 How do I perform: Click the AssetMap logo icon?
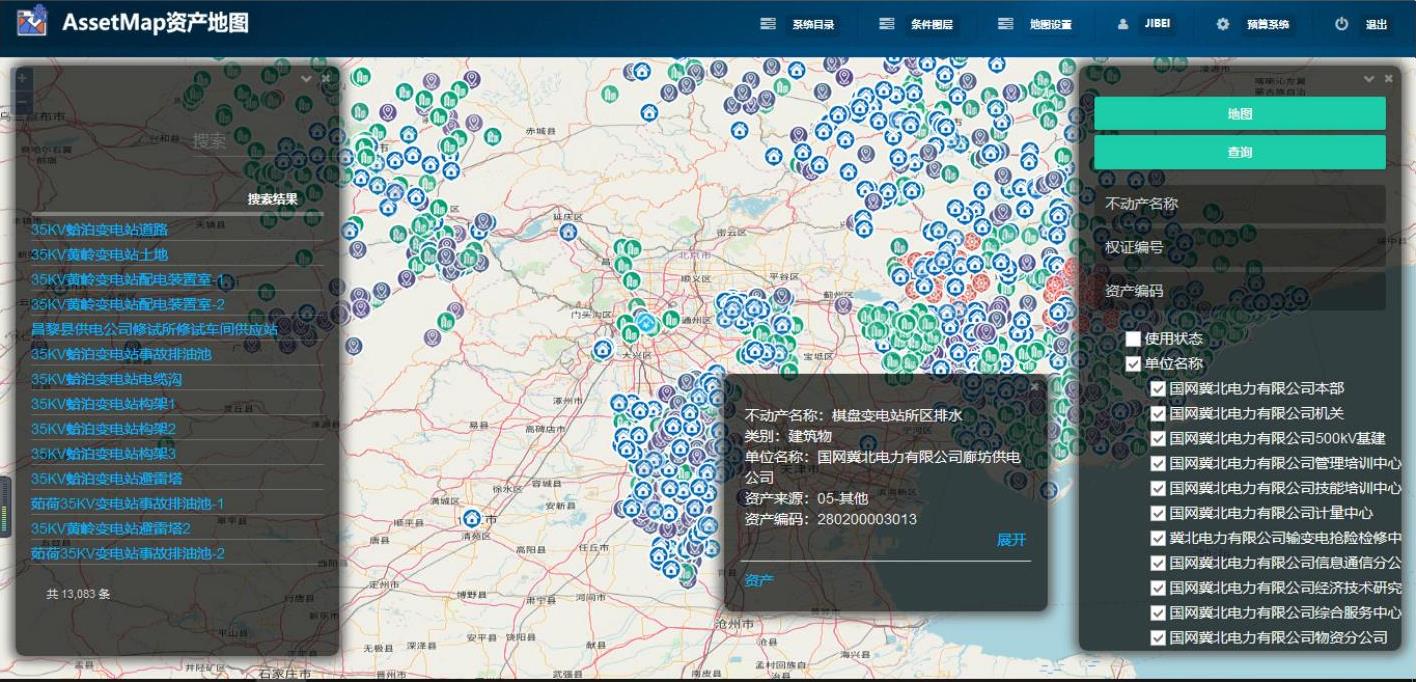(x=32, y=23)
